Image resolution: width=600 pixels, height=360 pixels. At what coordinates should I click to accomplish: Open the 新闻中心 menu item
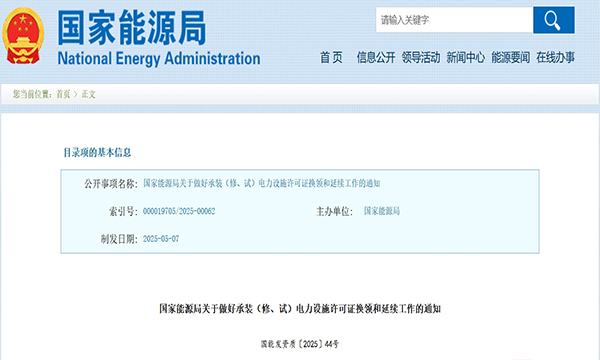point(465,58)
